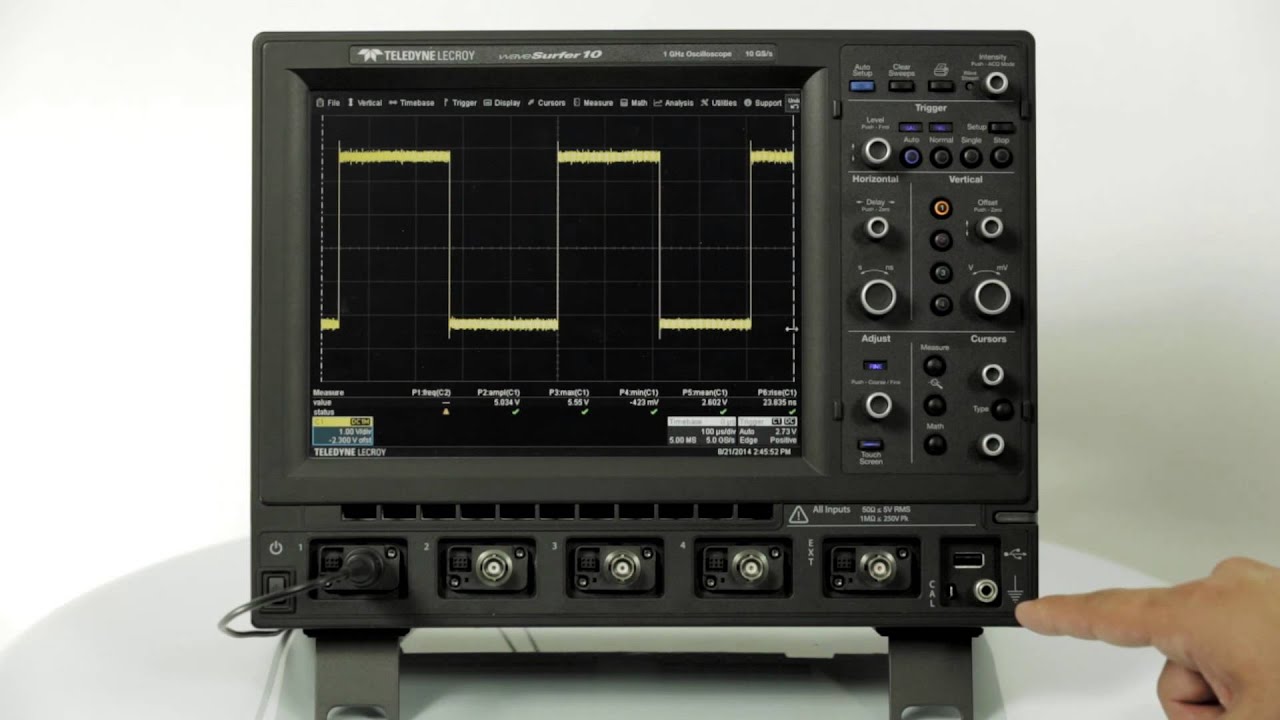Select the P3:max(C1) measurement
The height and width of the screenshot is (720, 1280).
pos(568,393)
